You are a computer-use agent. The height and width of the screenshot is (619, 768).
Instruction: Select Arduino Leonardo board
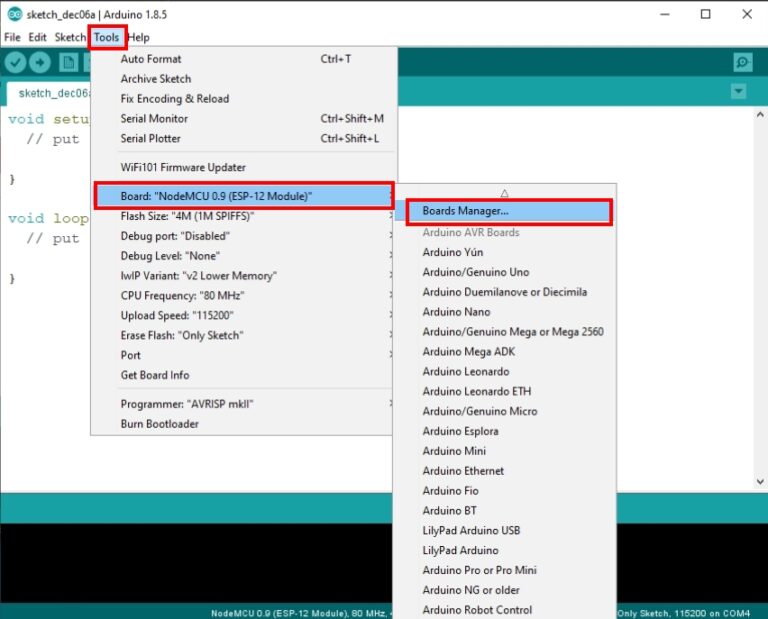pyautogui.click(x=505, y=372)
